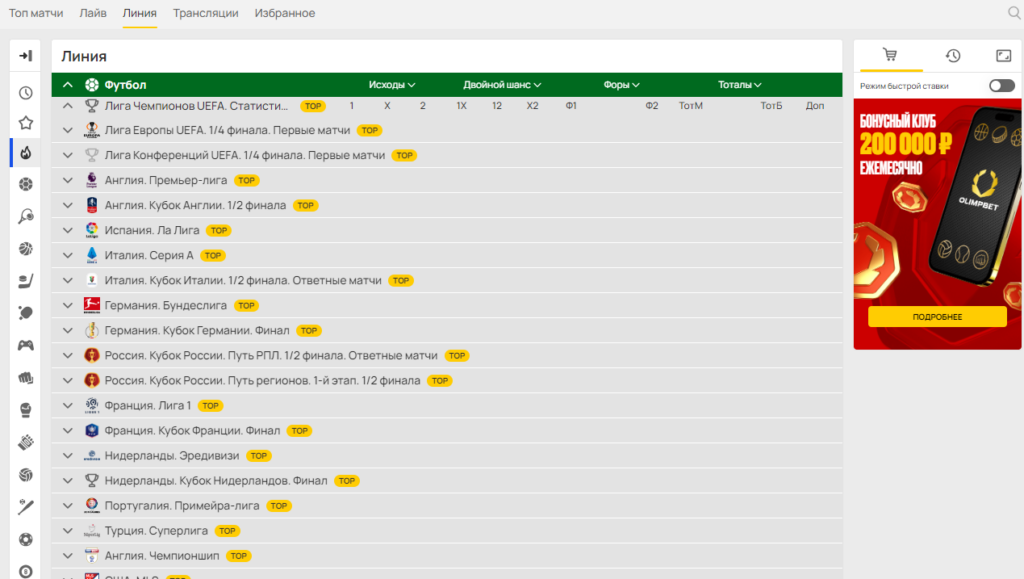The height and width of the screenshot is (579, 1024).
Task: Select the Линия tab
Action: coord(140,13)
